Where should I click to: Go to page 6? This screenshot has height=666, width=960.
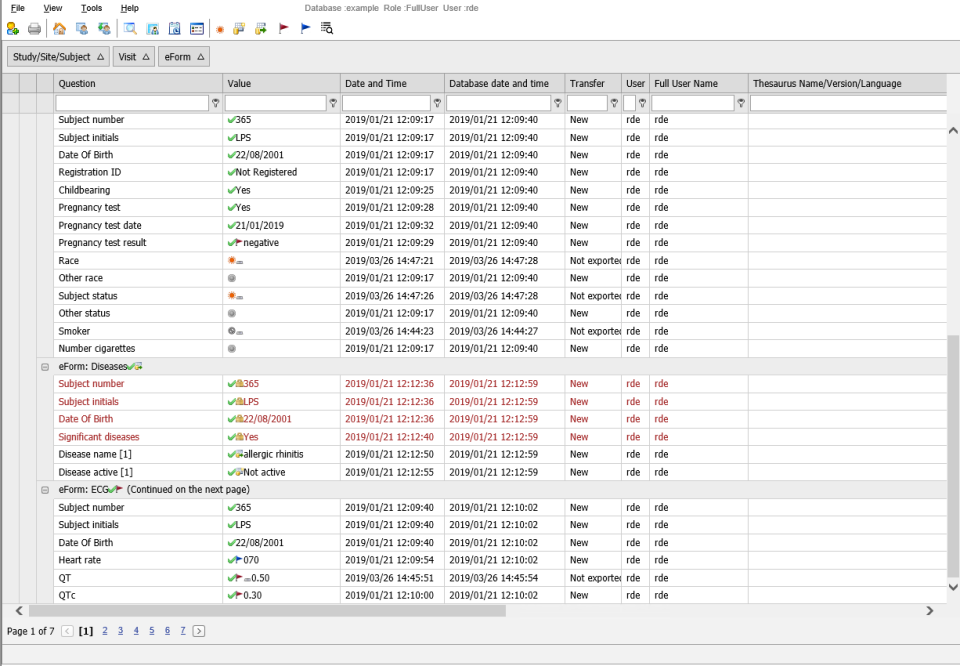pyautogui.click(x=167, y=630)
